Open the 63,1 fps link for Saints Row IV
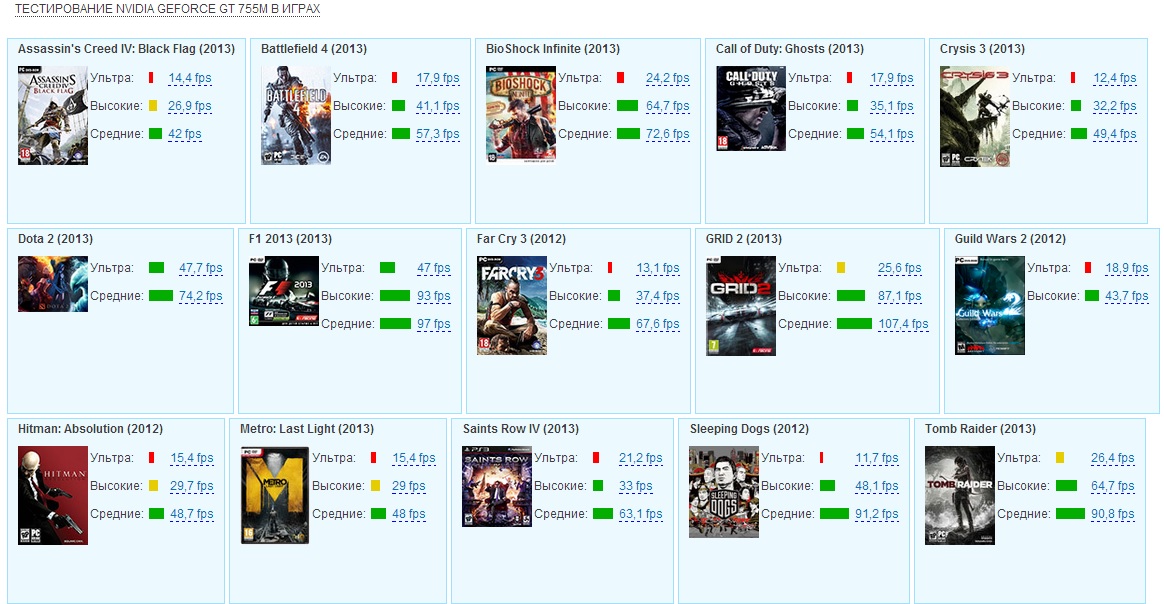Image resolution: width=1164 pixels, height=604 pixels. [641, 514]
